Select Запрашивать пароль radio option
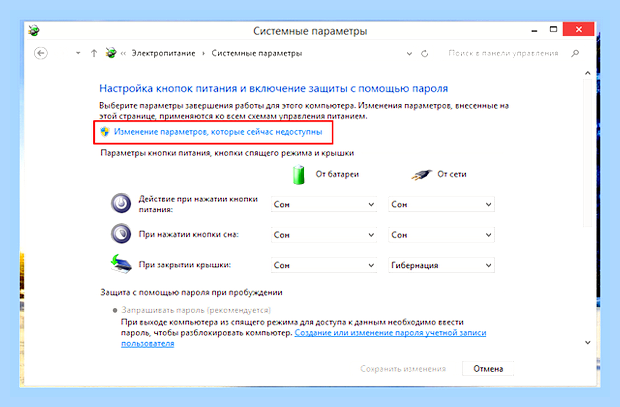 coord(115,310)
